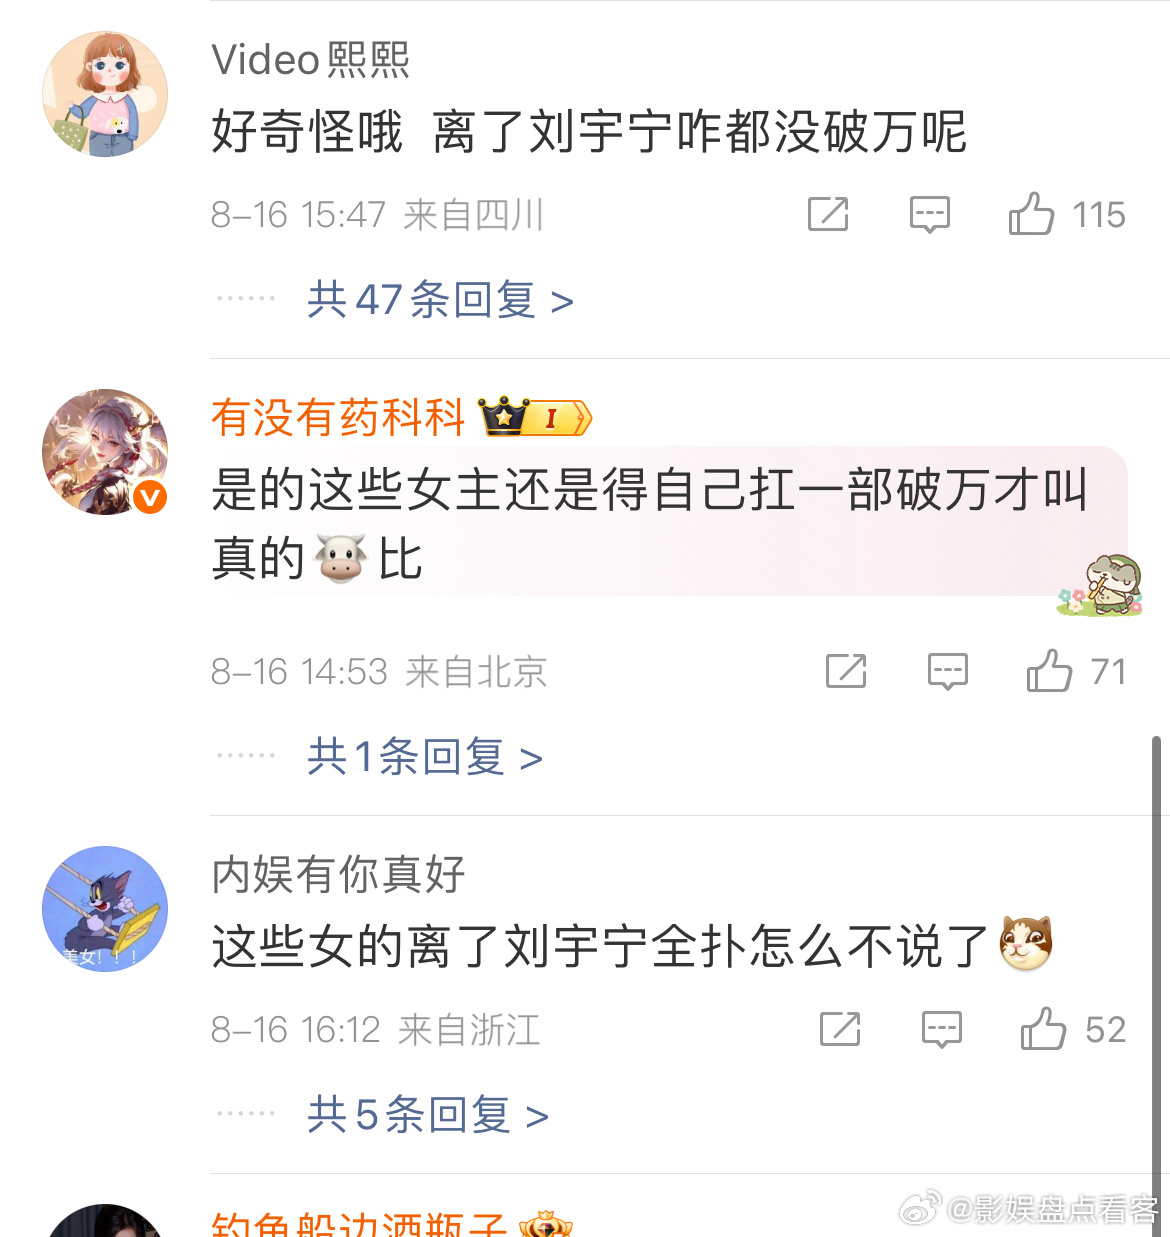Tap the repost icon on 内娱有你真好's comment

click(840, 1029)
